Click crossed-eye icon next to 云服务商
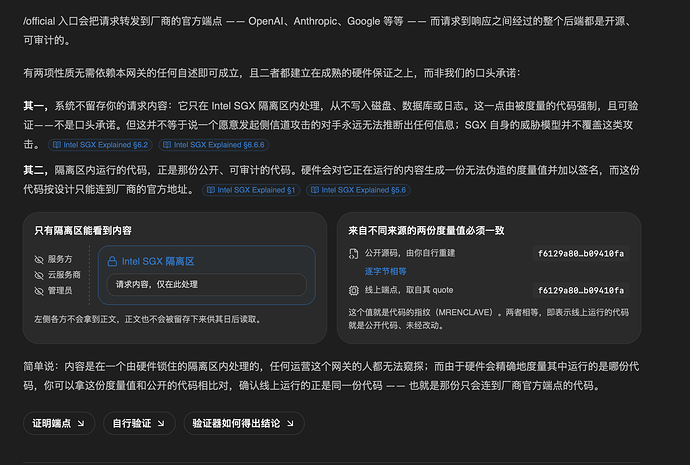 pos(39,275)
